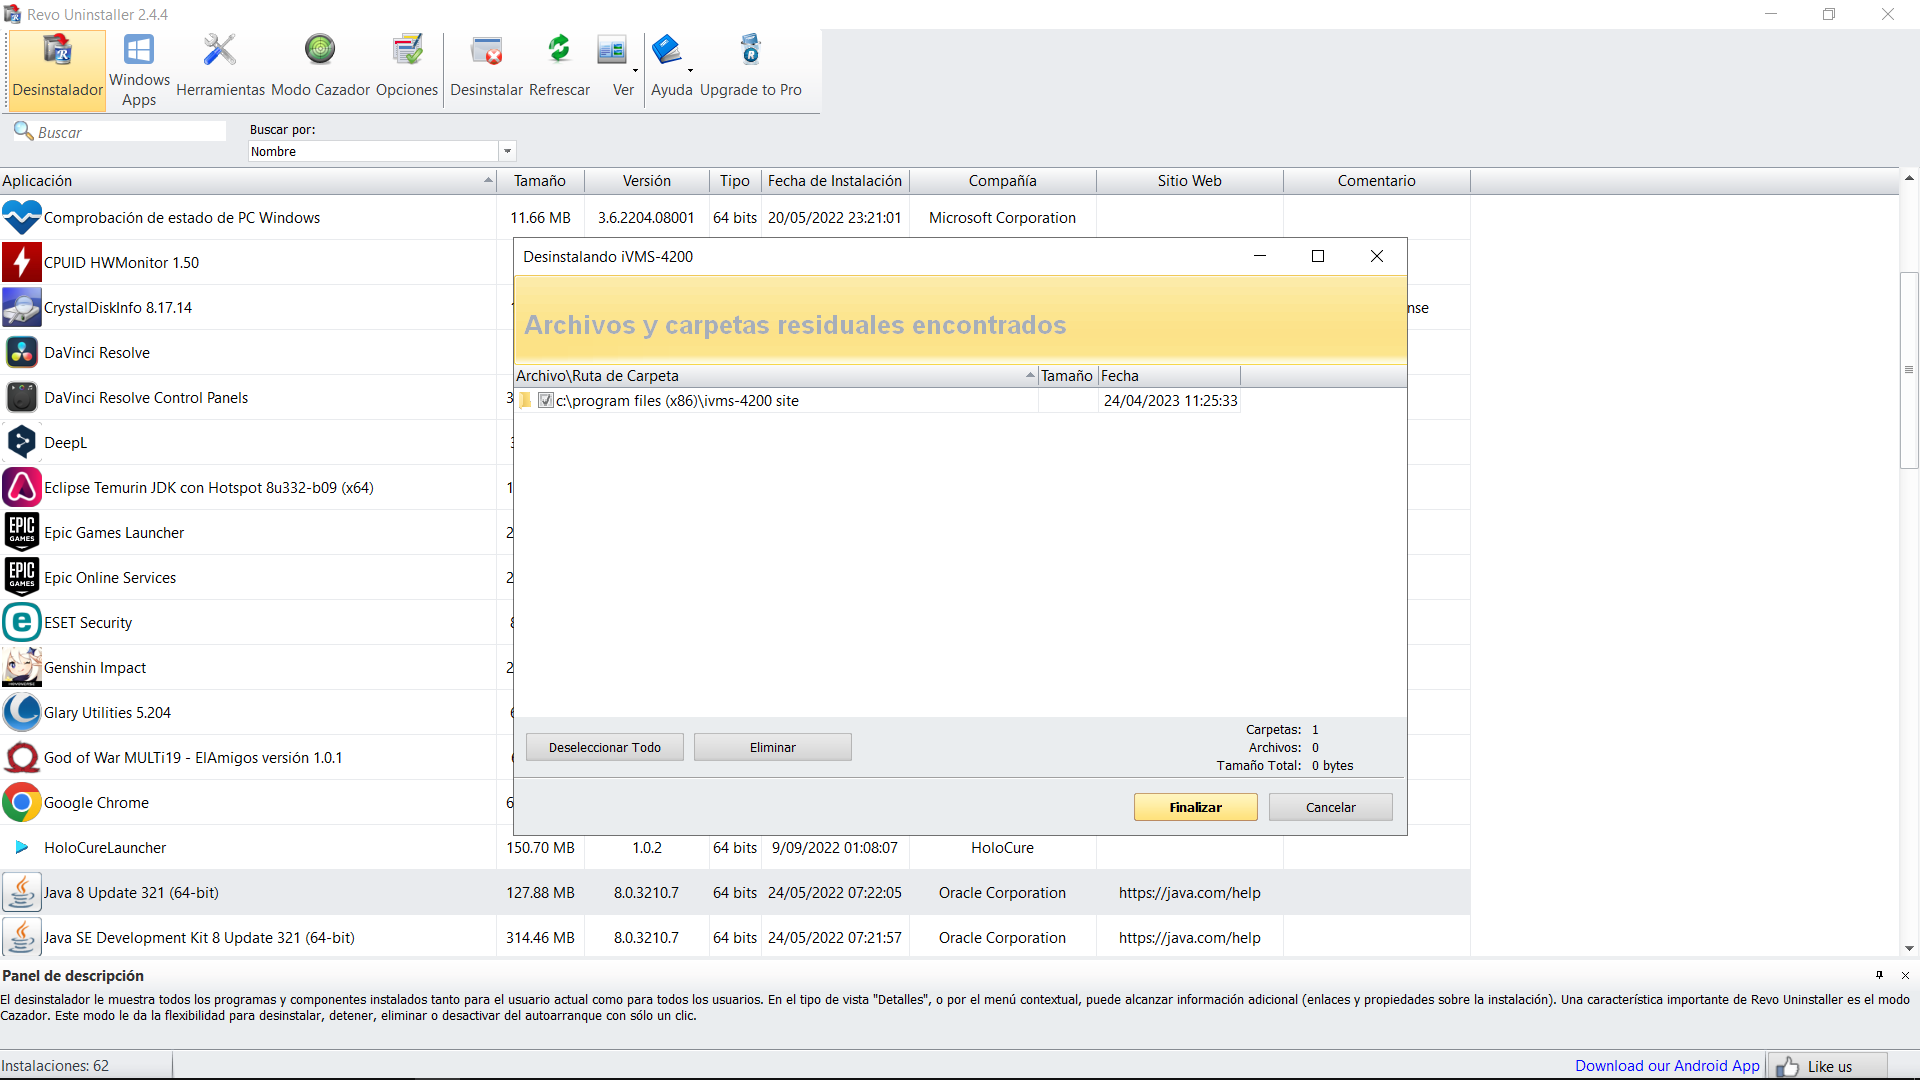The height and width of the screenshot is (1080, 1920).
Task: Sort by Compañía column header
Action: pyautogui.click(x=1003, y=181)
